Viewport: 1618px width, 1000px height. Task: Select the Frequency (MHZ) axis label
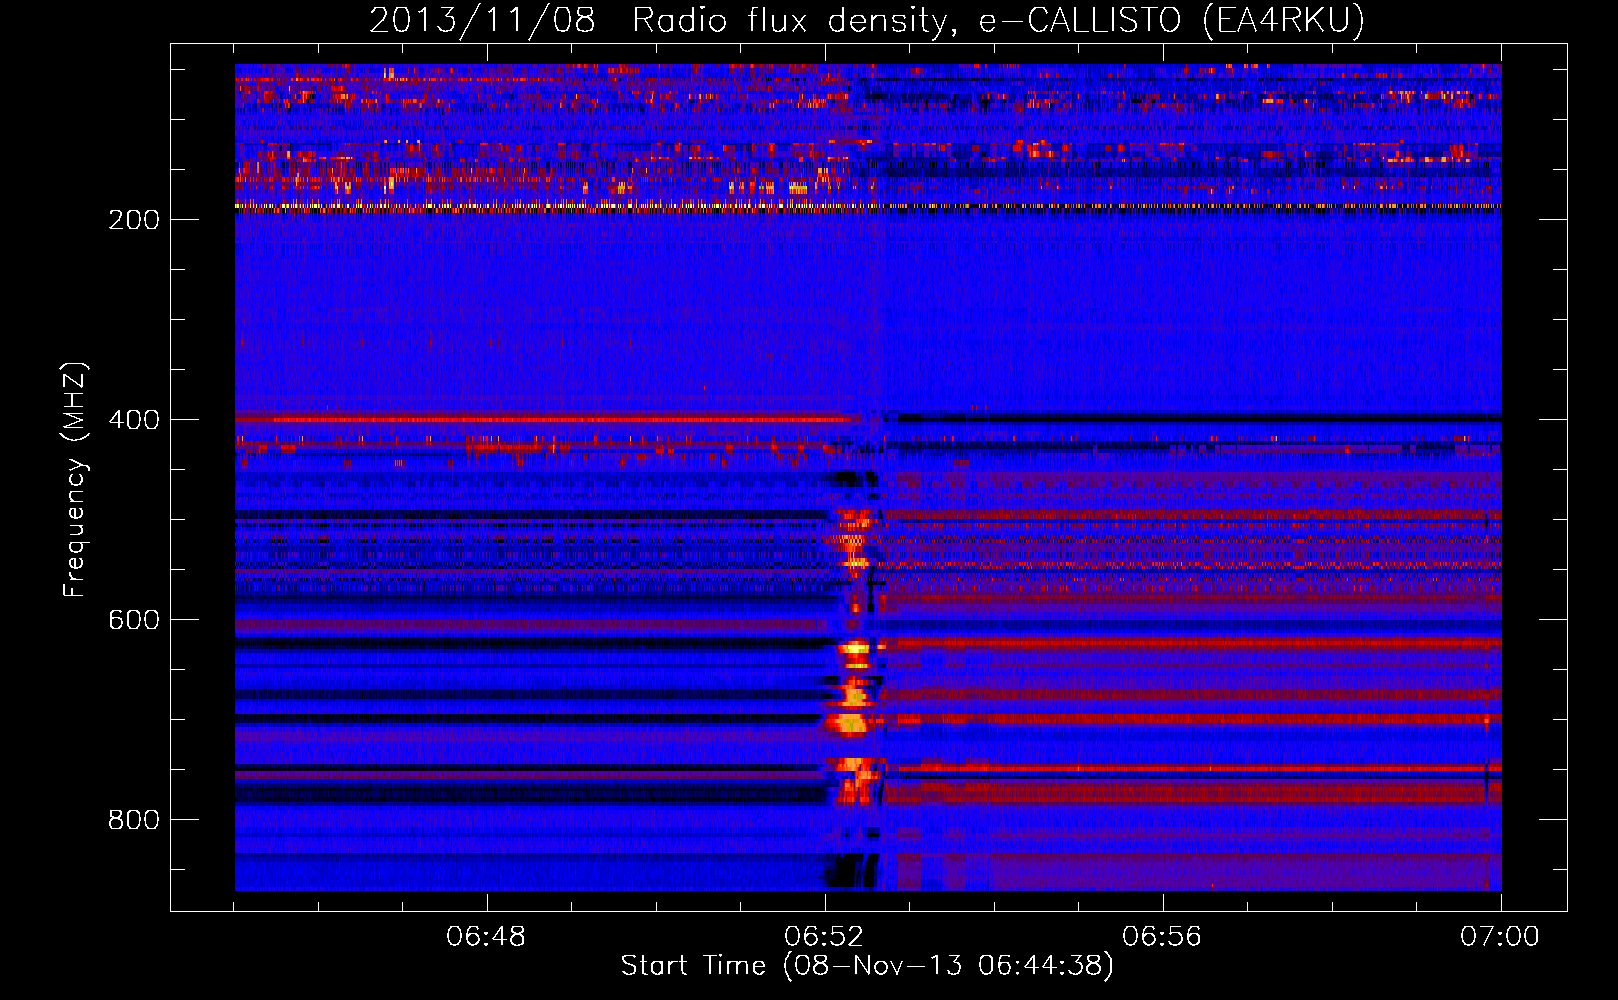(75, 480)
